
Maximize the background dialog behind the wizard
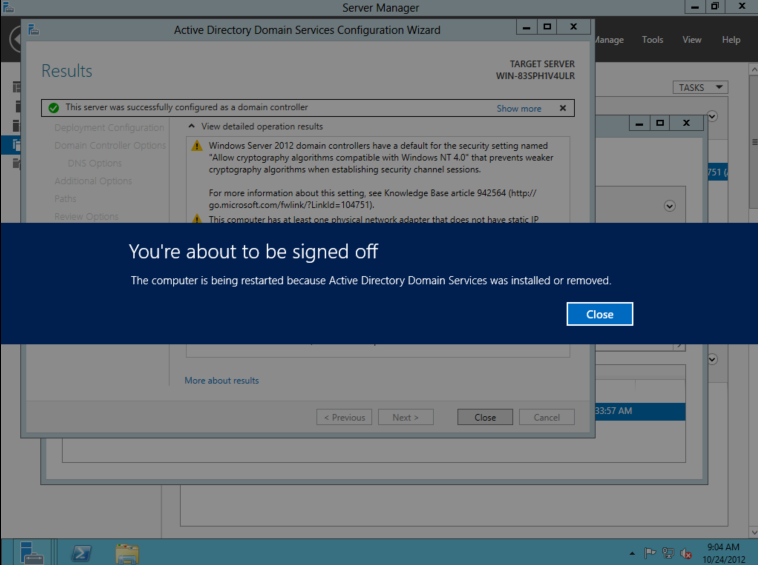click(x=660, y=123)
